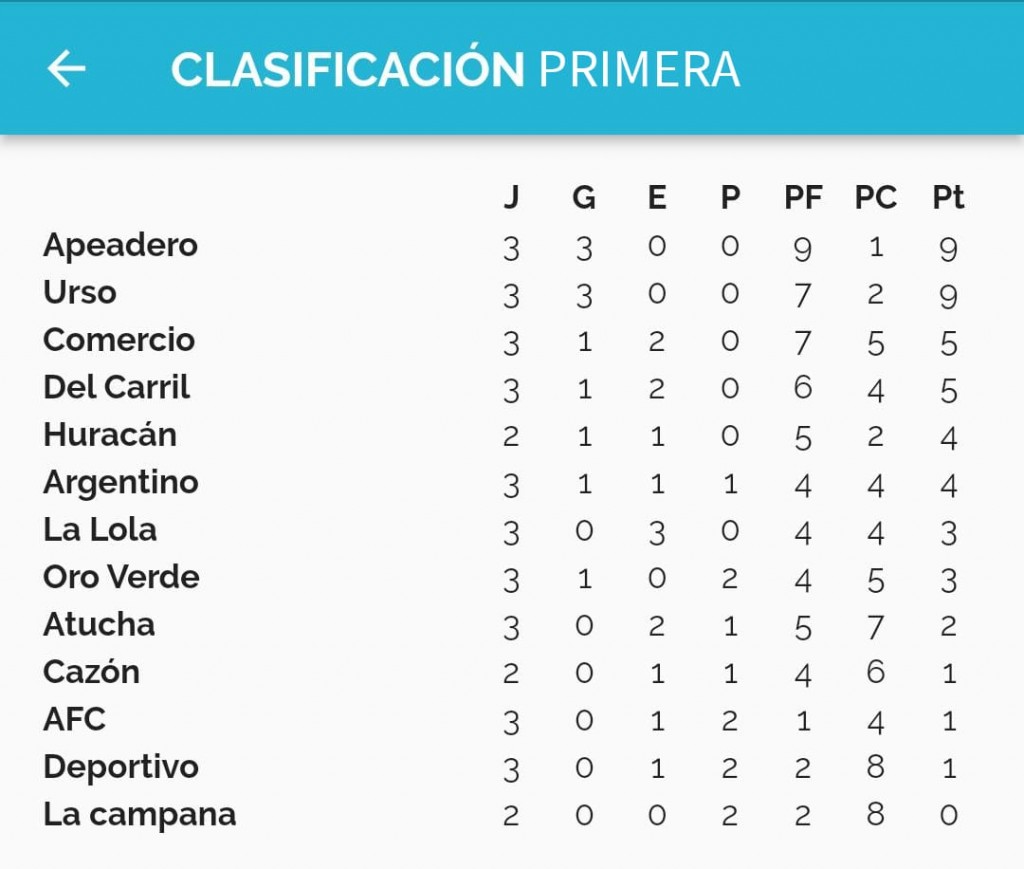This screenshot has height=869, width=1024.
Task: Click the J column header
Action: (x=511, y=198)
